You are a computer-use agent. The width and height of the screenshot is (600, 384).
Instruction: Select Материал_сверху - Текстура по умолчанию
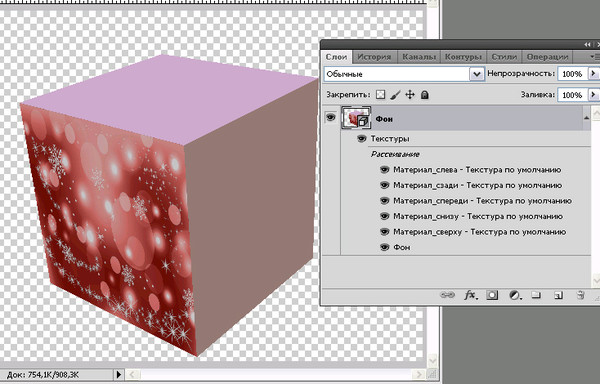pyautogui.click(x=479, y=232)
